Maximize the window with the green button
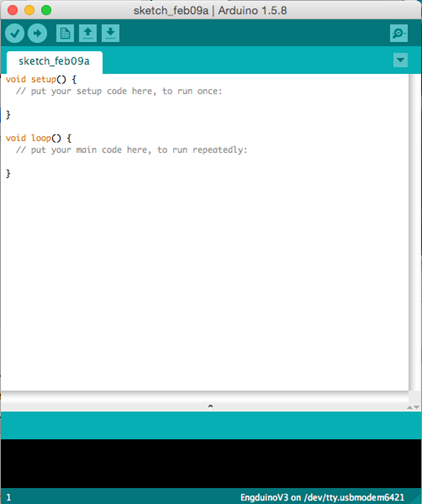 pyautogui.click(x=46, y=10)
